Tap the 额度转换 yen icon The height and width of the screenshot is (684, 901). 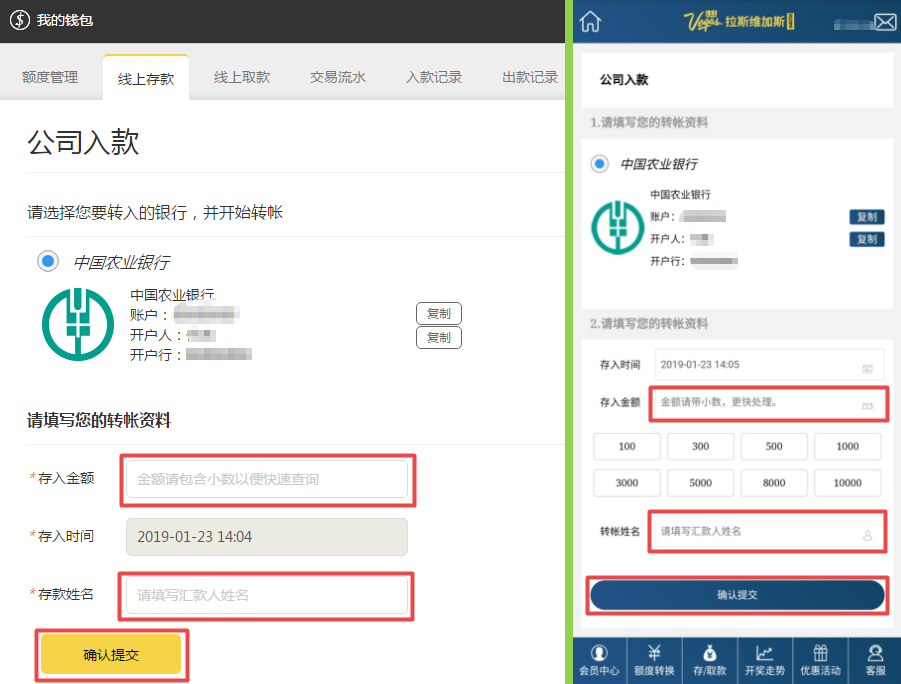[654, 660]
